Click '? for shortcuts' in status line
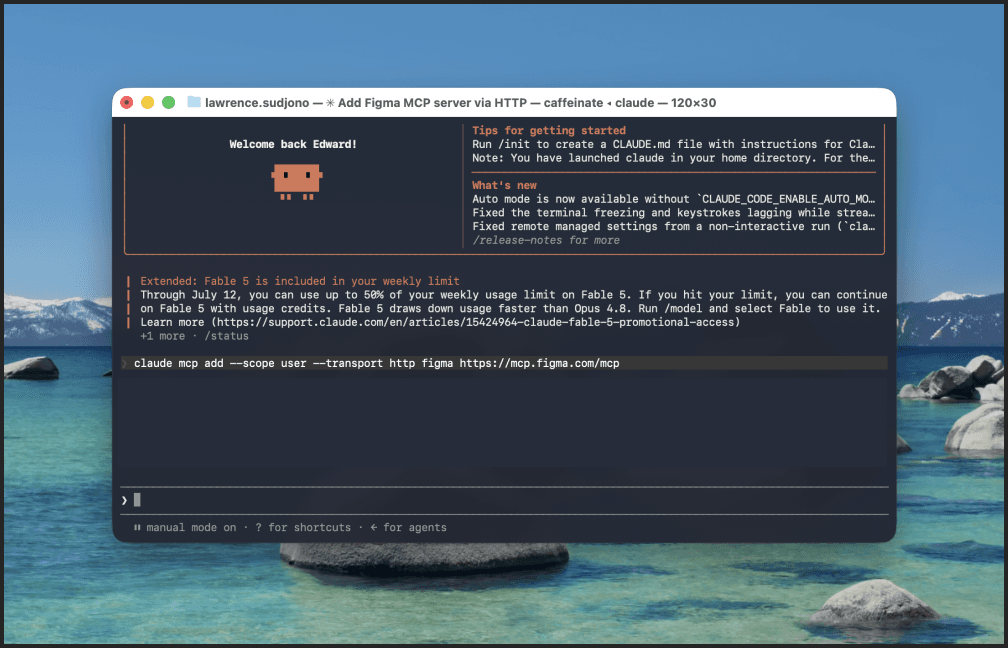The width and height of the screenshot is (1008, 648). [303, 528]
